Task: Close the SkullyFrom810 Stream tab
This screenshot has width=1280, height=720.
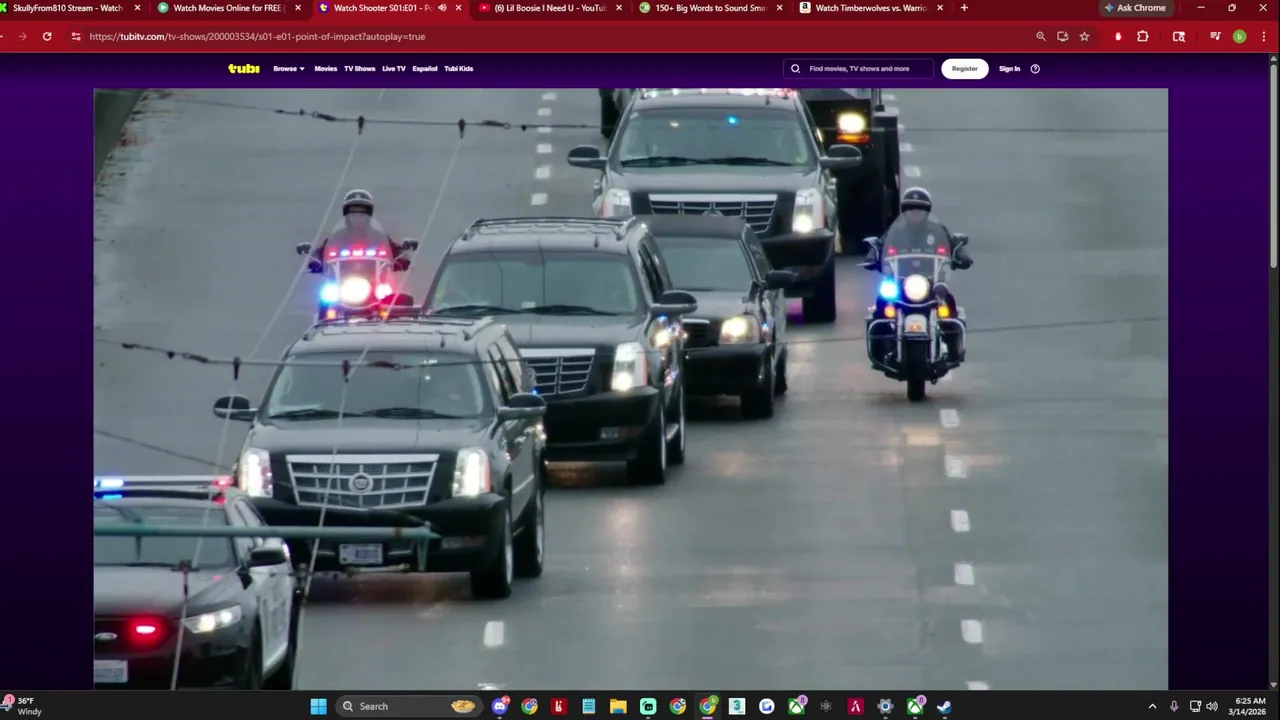Action: click(137, 8)
